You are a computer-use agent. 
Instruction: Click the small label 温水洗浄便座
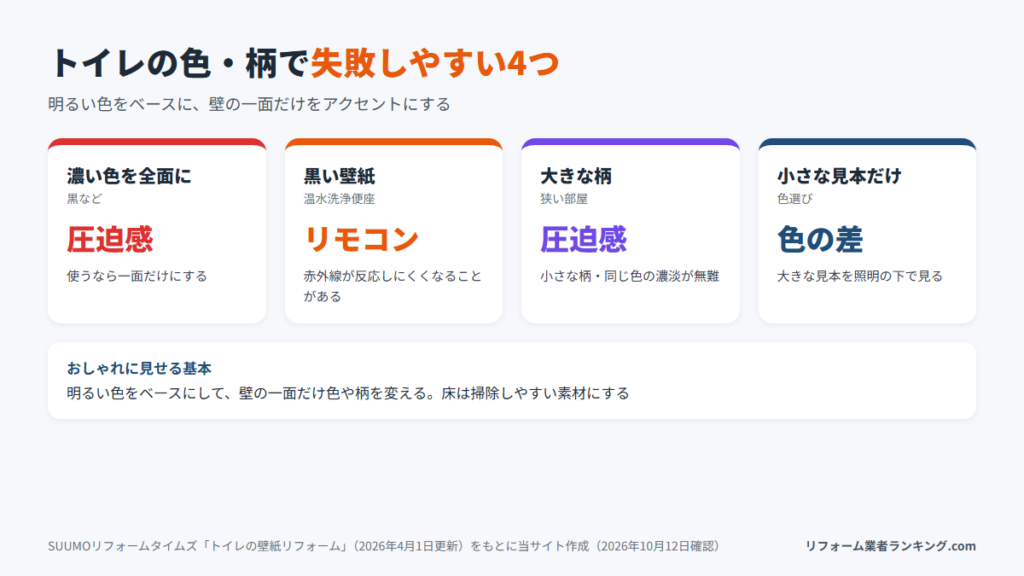click(x=340, y=199)
